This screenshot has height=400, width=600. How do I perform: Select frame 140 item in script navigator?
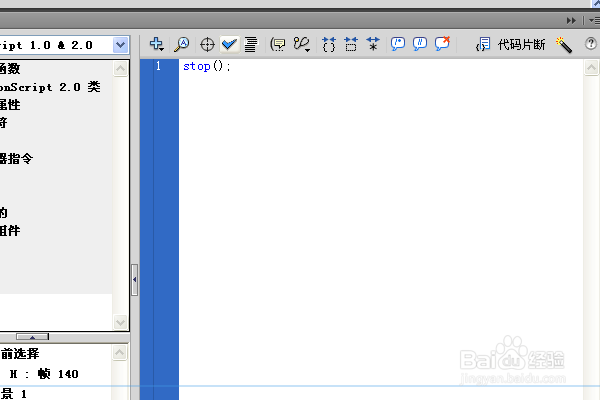(x=44, y=374)
